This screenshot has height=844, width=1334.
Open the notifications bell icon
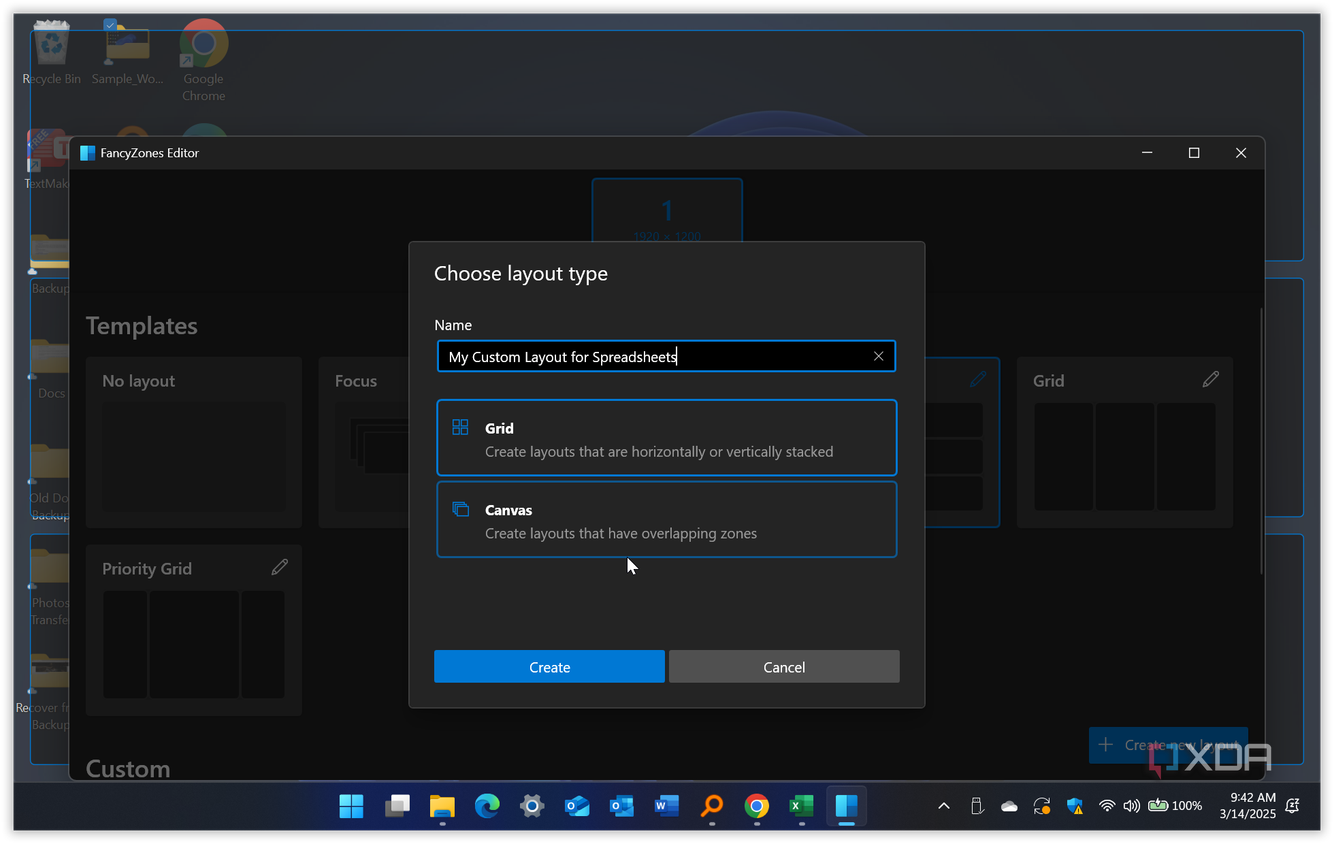click(x=1293, y=806)
